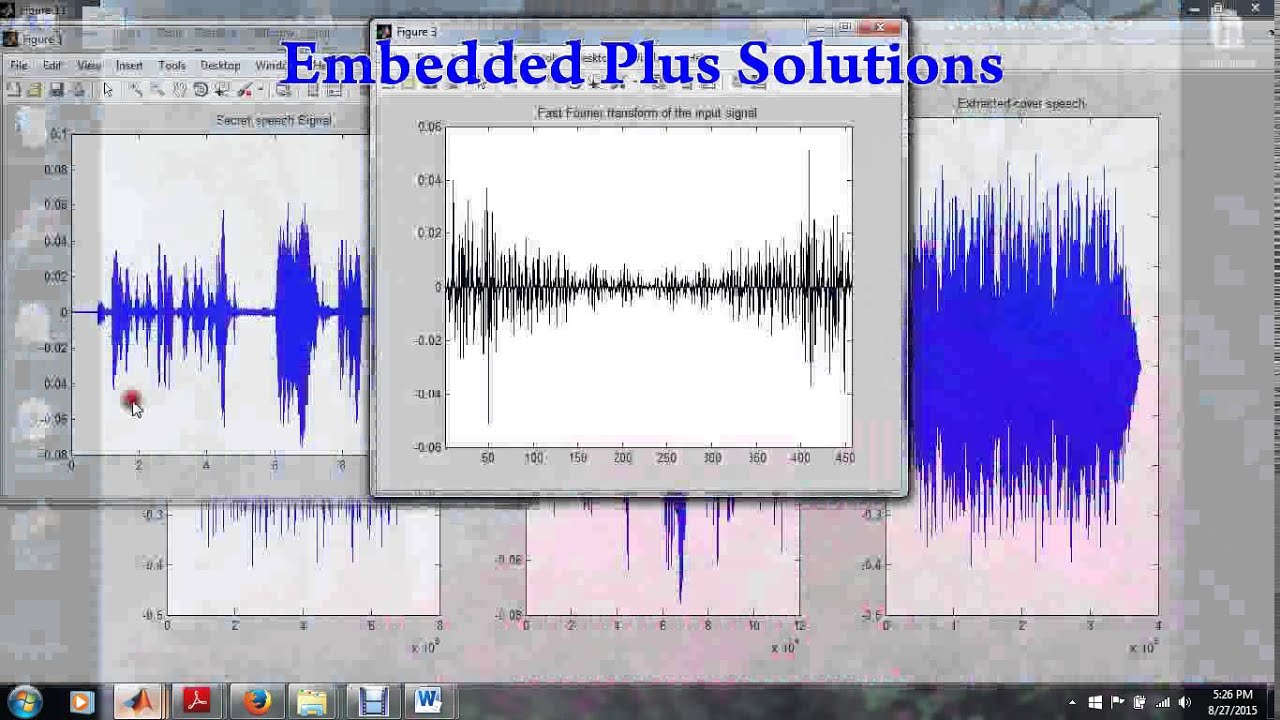1280x720 pixels.
Task: Click Print Figure icon in Figure 1 toolbar
Action: click(78, 89)
